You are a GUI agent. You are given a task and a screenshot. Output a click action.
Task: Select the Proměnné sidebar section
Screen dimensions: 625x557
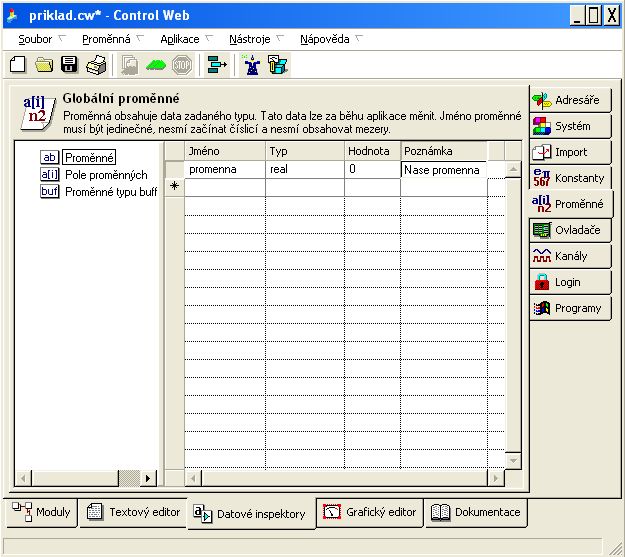pos(572,204)
